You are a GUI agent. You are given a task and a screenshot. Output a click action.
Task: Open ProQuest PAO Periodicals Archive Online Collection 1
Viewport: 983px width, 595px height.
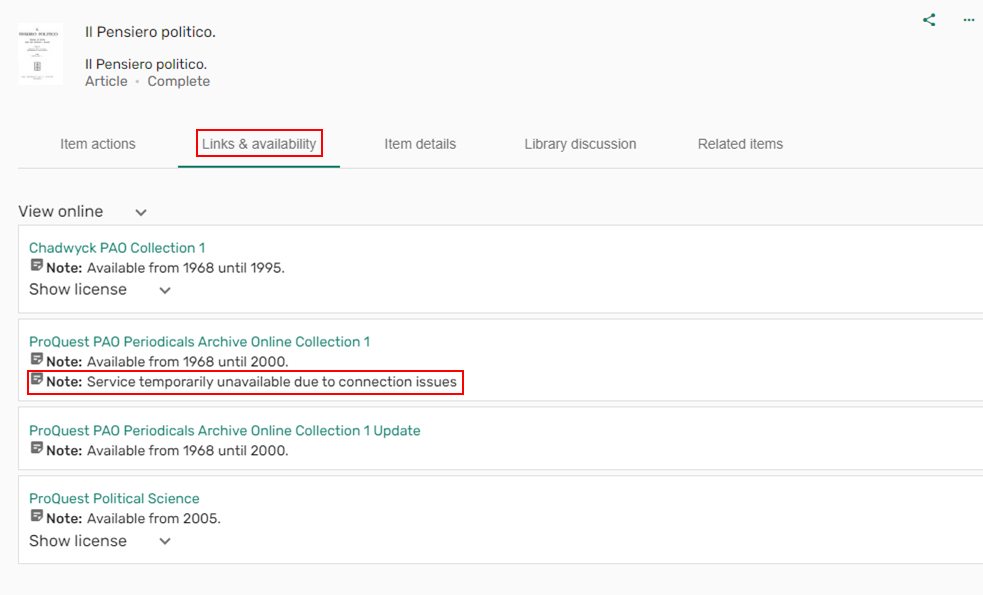click(x=199, y=342)
